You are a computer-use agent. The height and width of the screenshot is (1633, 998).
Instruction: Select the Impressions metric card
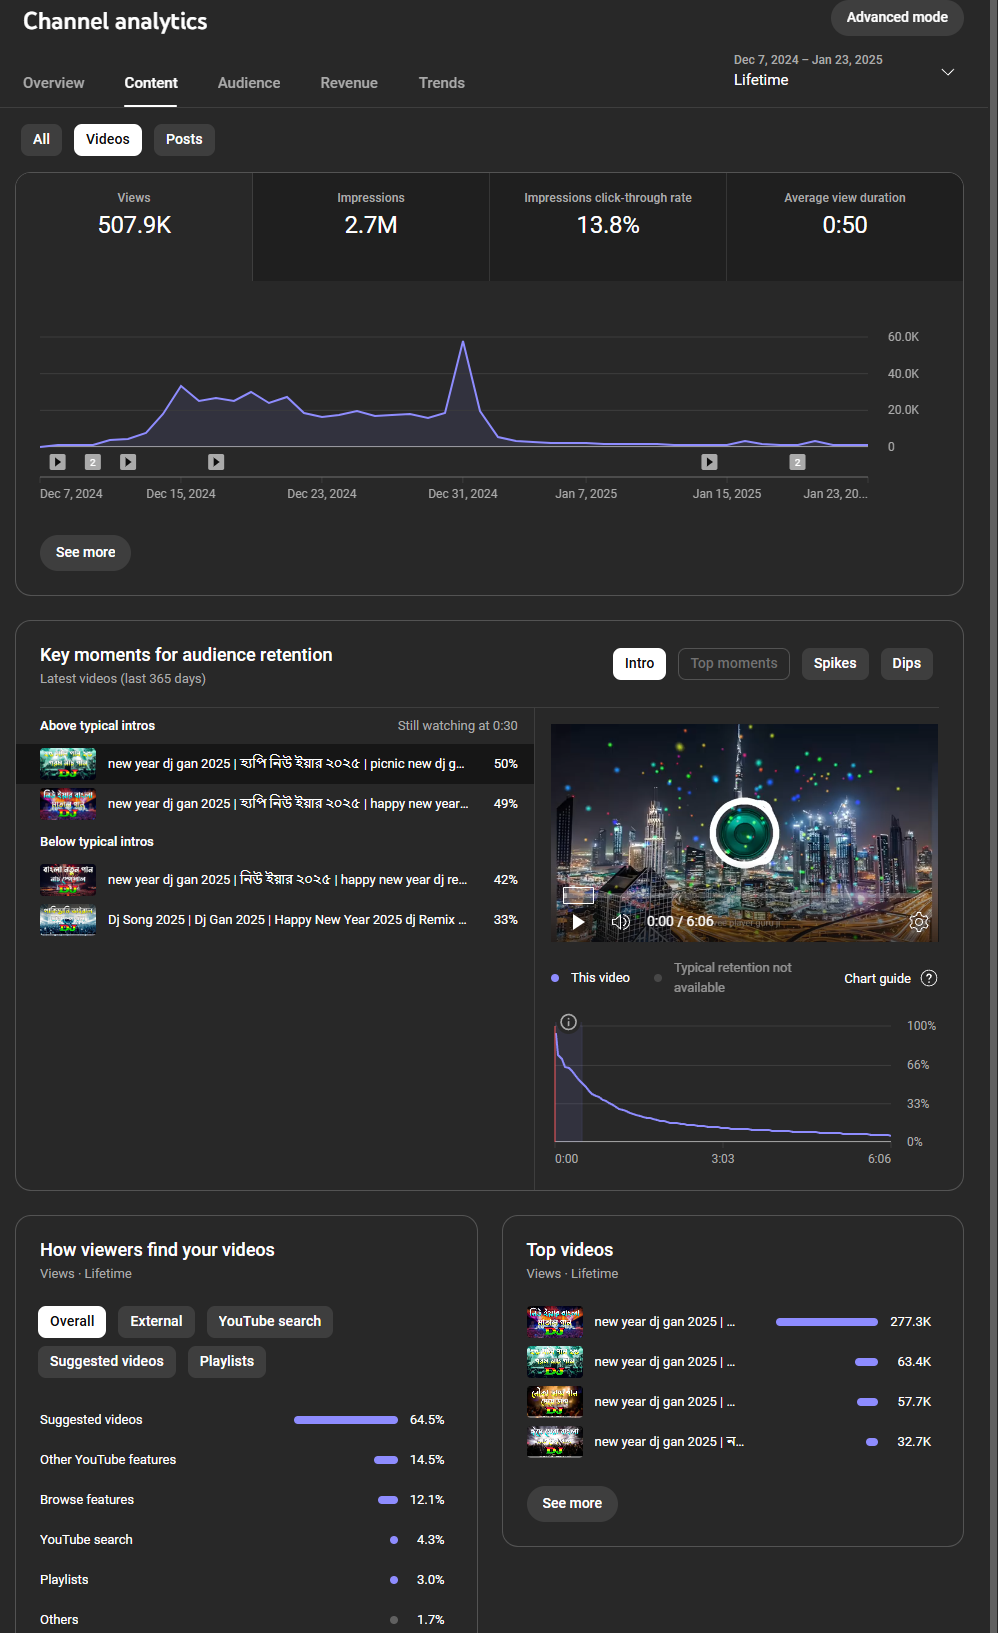pyautogui.click(x=371, y=227)
